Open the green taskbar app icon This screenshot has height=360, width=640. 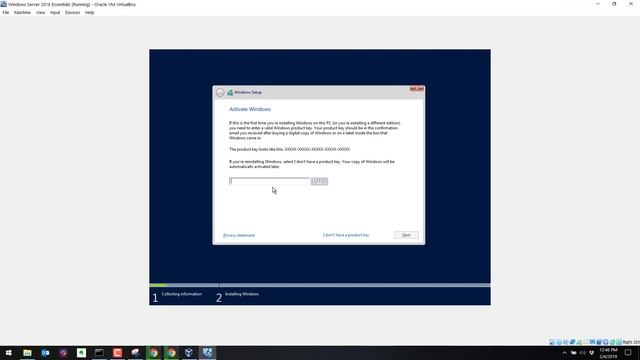81,353
